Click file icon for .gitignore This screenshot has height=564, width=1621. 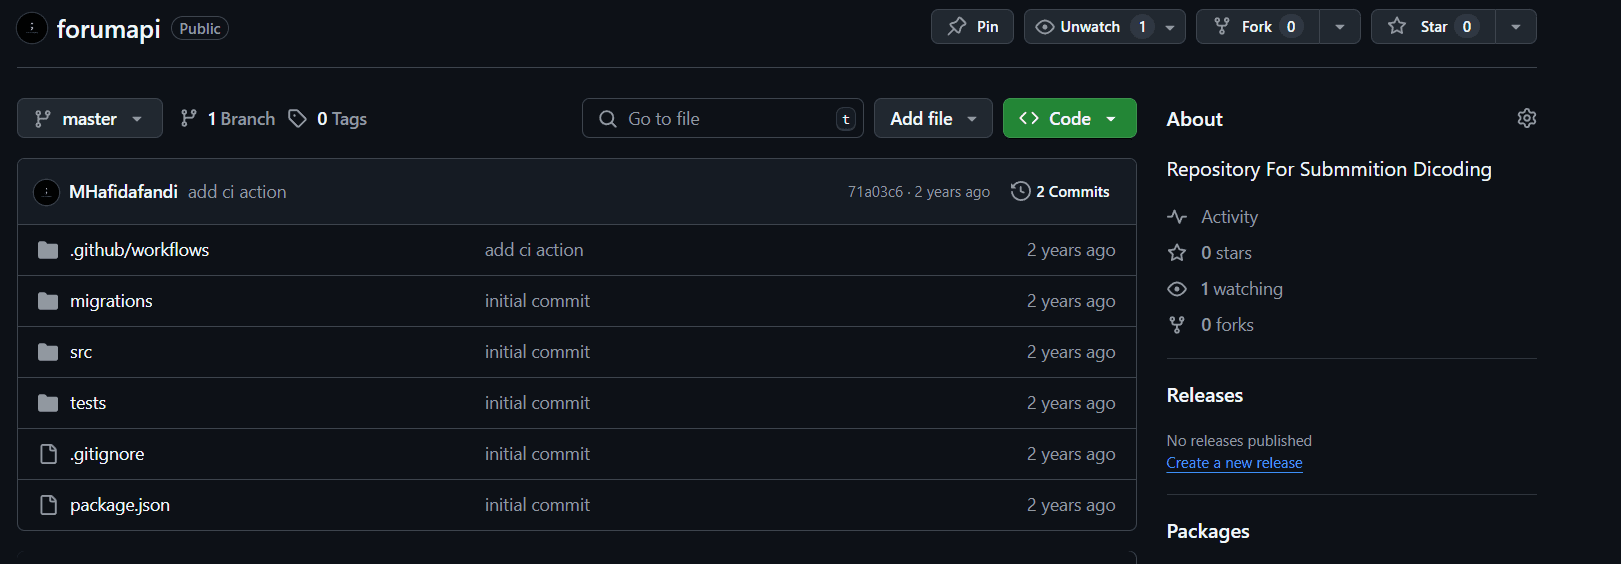coord(48,454)
